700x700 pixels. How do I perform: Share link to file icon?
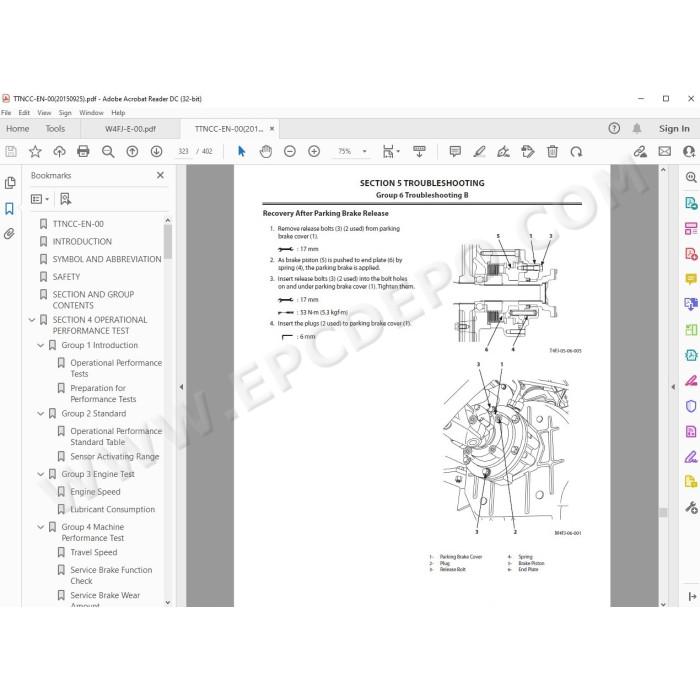point(640,152)
